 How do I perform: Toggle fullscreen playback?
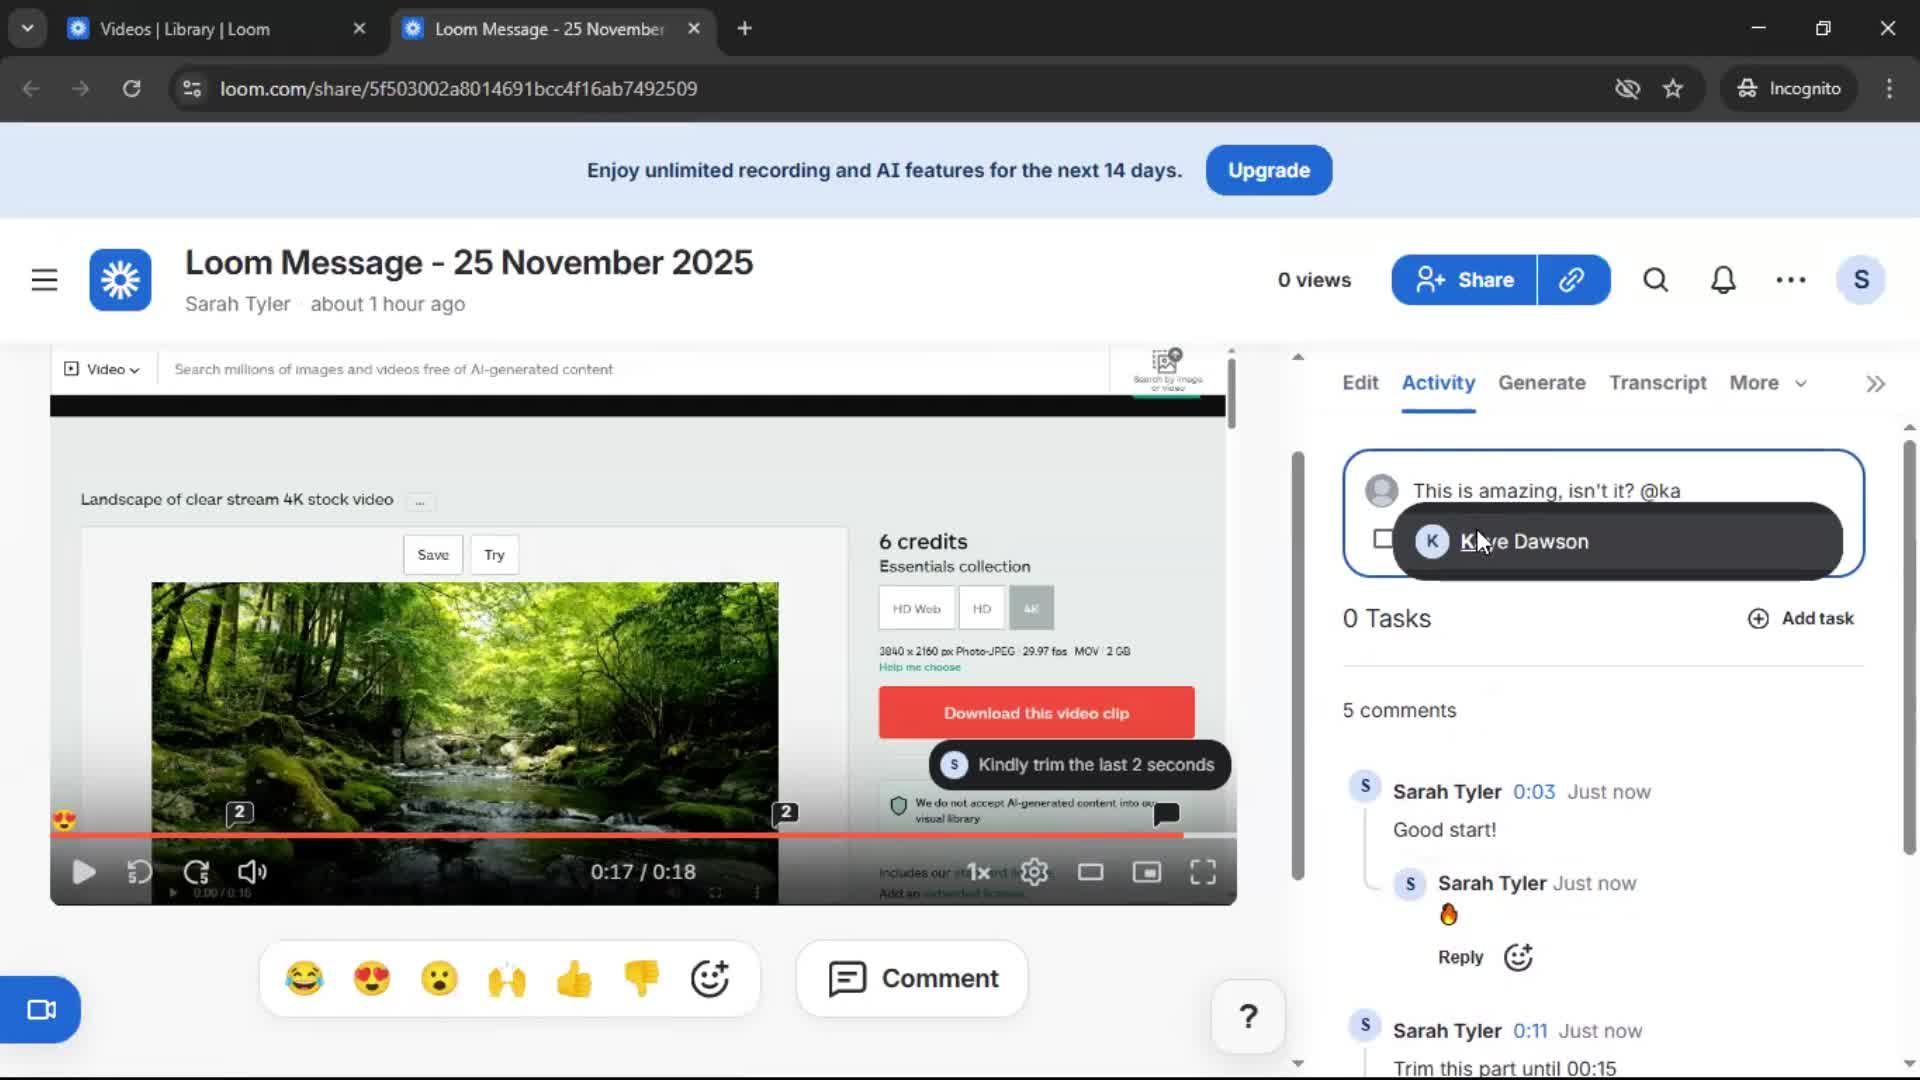pos(1203,871)
